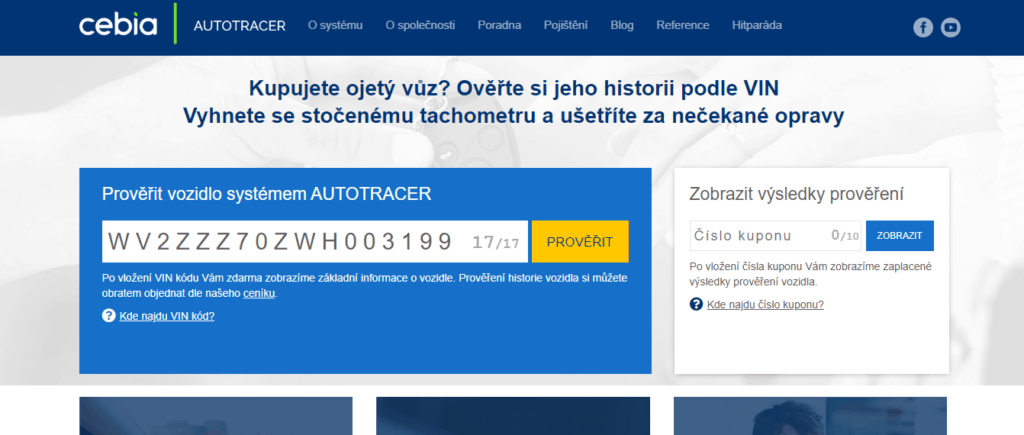Open the Kde najdu číslo kuponu link
The height and width of the screenshot is (435, 1024).
(765, 304)
